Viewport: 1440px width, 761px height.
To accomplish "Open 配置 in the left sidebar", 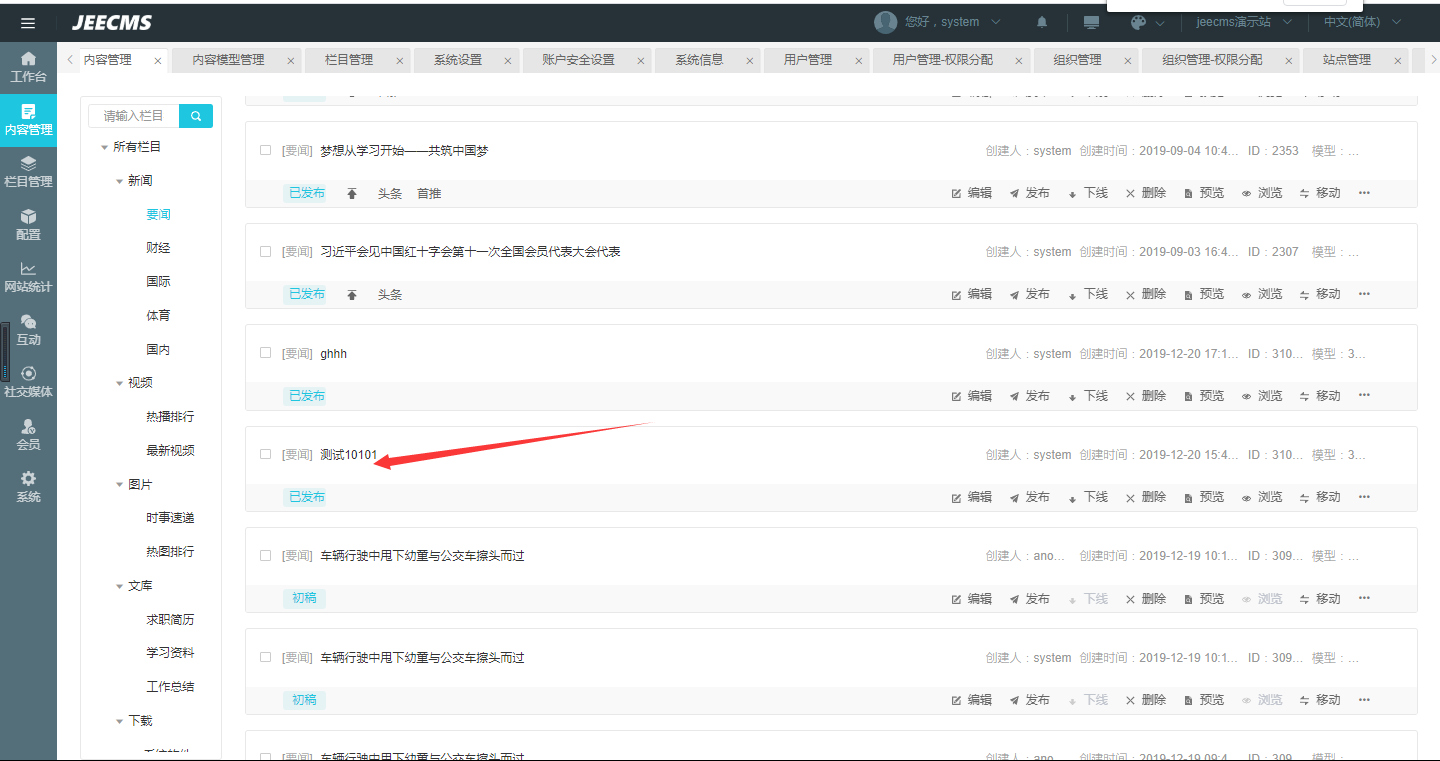I will click(28, 225).
